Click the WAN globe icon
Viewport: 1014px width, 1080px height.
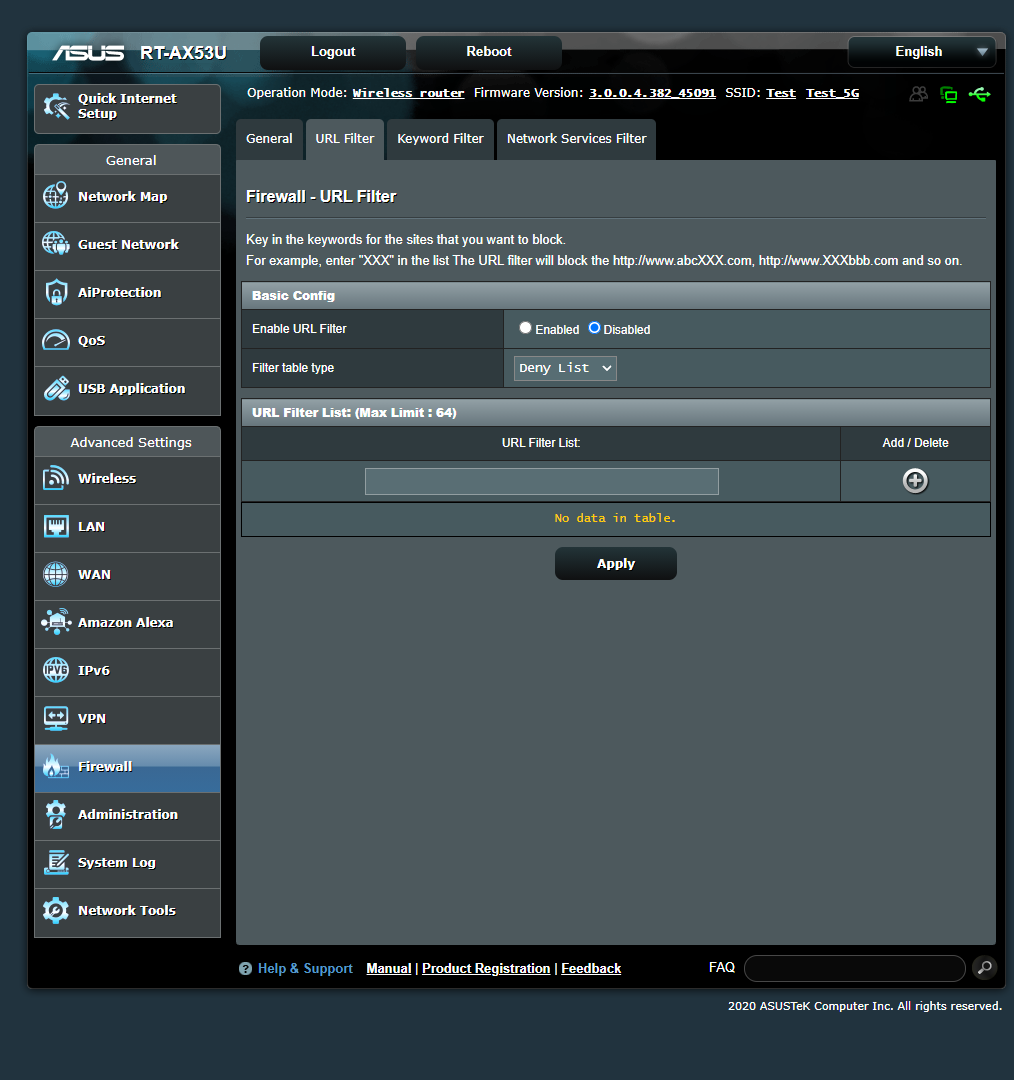coord(56,574)
